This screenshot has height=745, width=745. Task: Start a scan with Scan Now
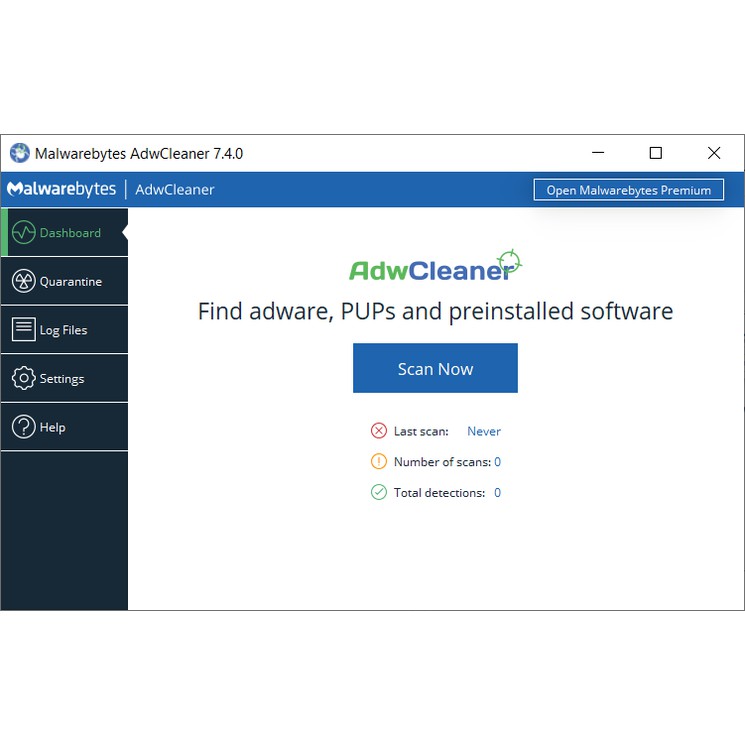tap(435, 368)
